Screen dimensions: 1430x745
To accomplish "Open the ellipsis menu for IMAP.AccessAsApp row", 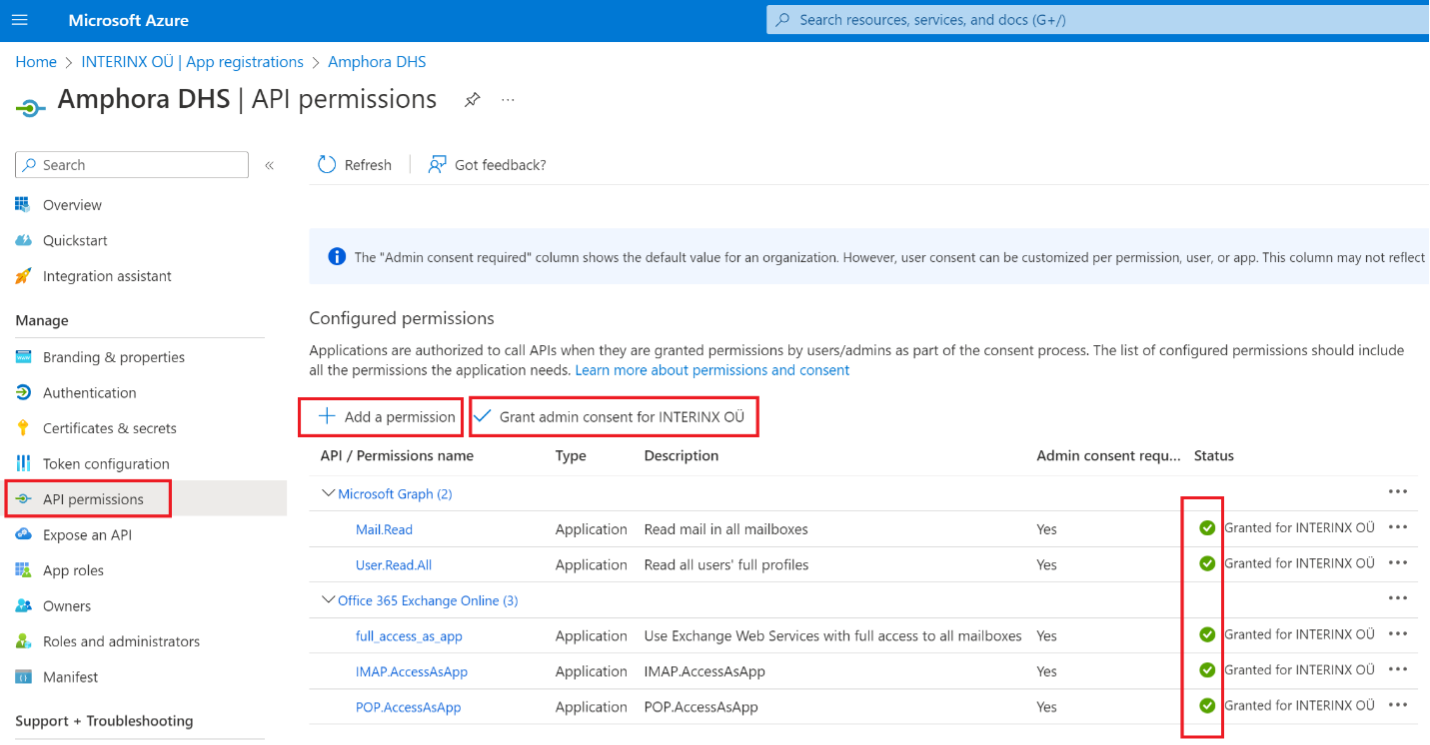I will tap(1398, 670).
